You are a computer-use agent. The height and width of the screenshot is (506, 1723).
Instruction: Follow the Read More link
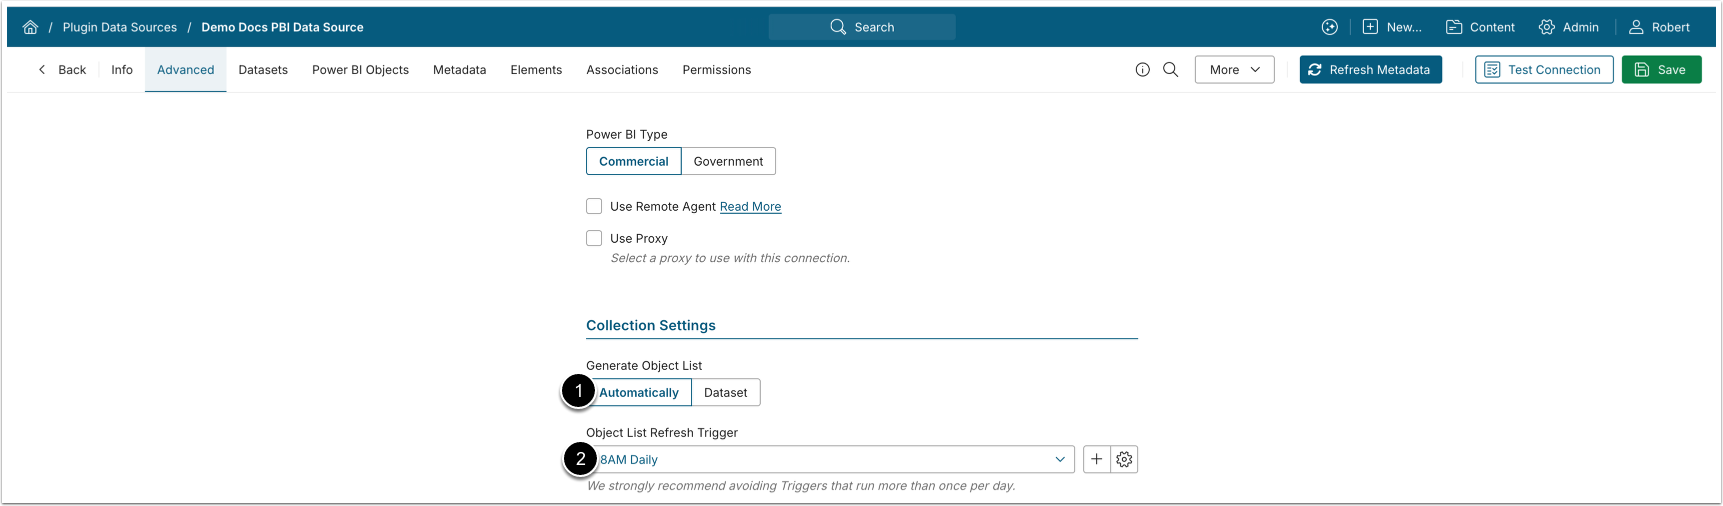[x=750, y=207]
